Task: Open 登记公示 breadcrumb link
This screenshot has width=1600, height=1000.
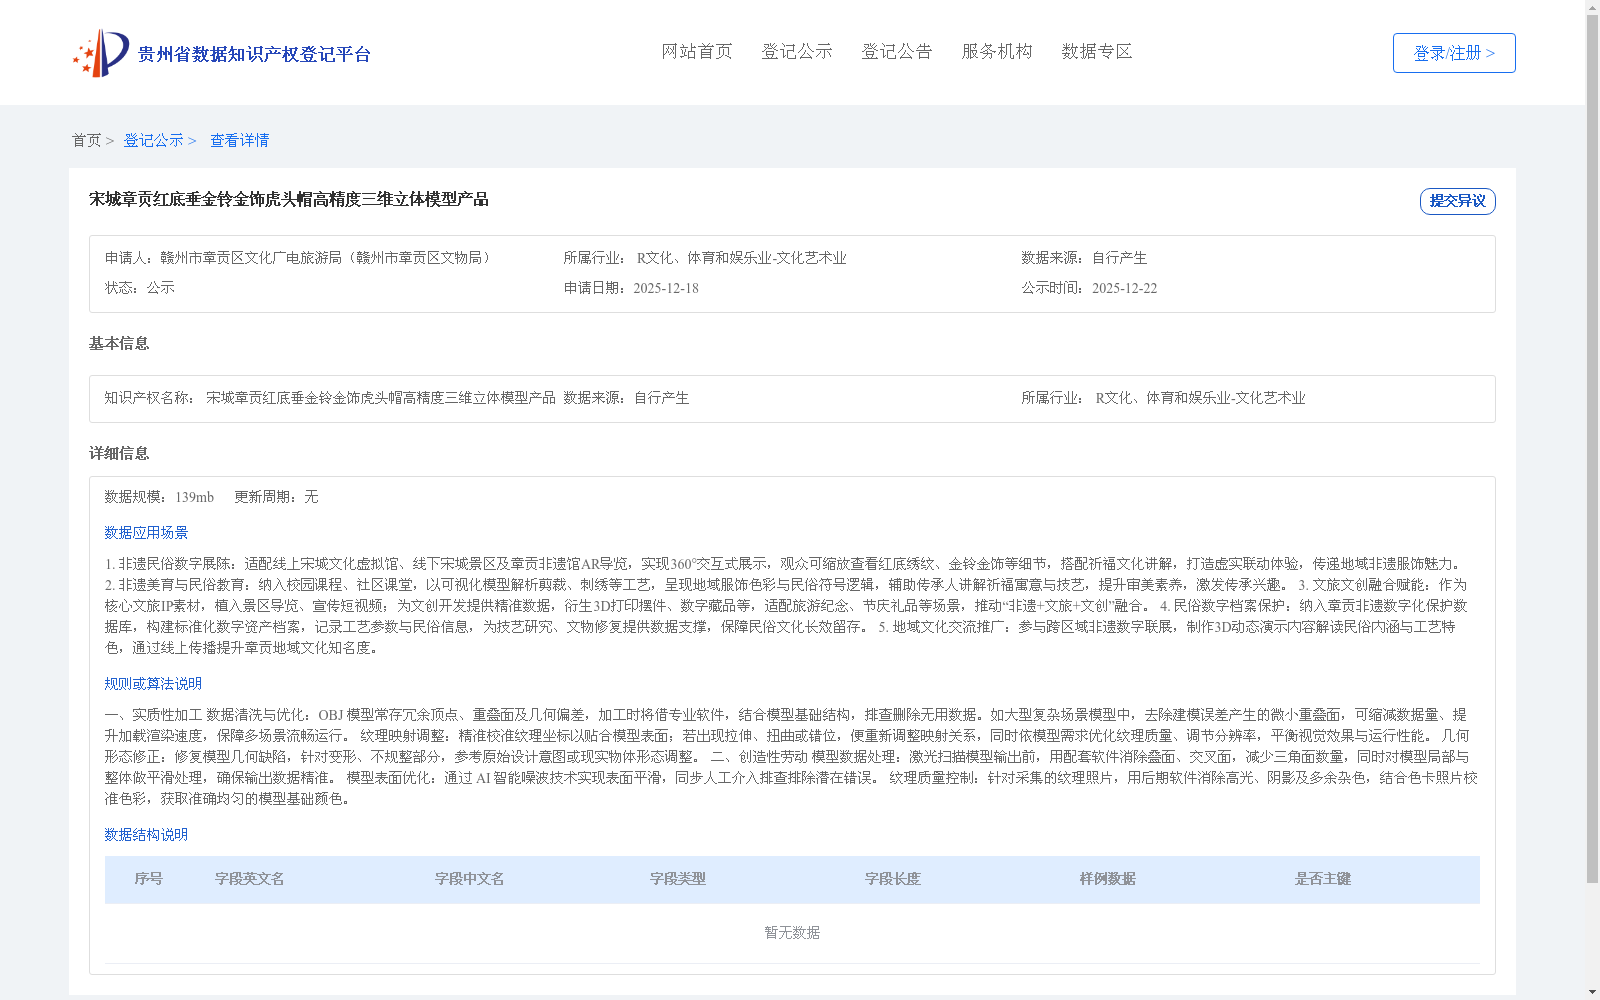Action: coord(153,141)
